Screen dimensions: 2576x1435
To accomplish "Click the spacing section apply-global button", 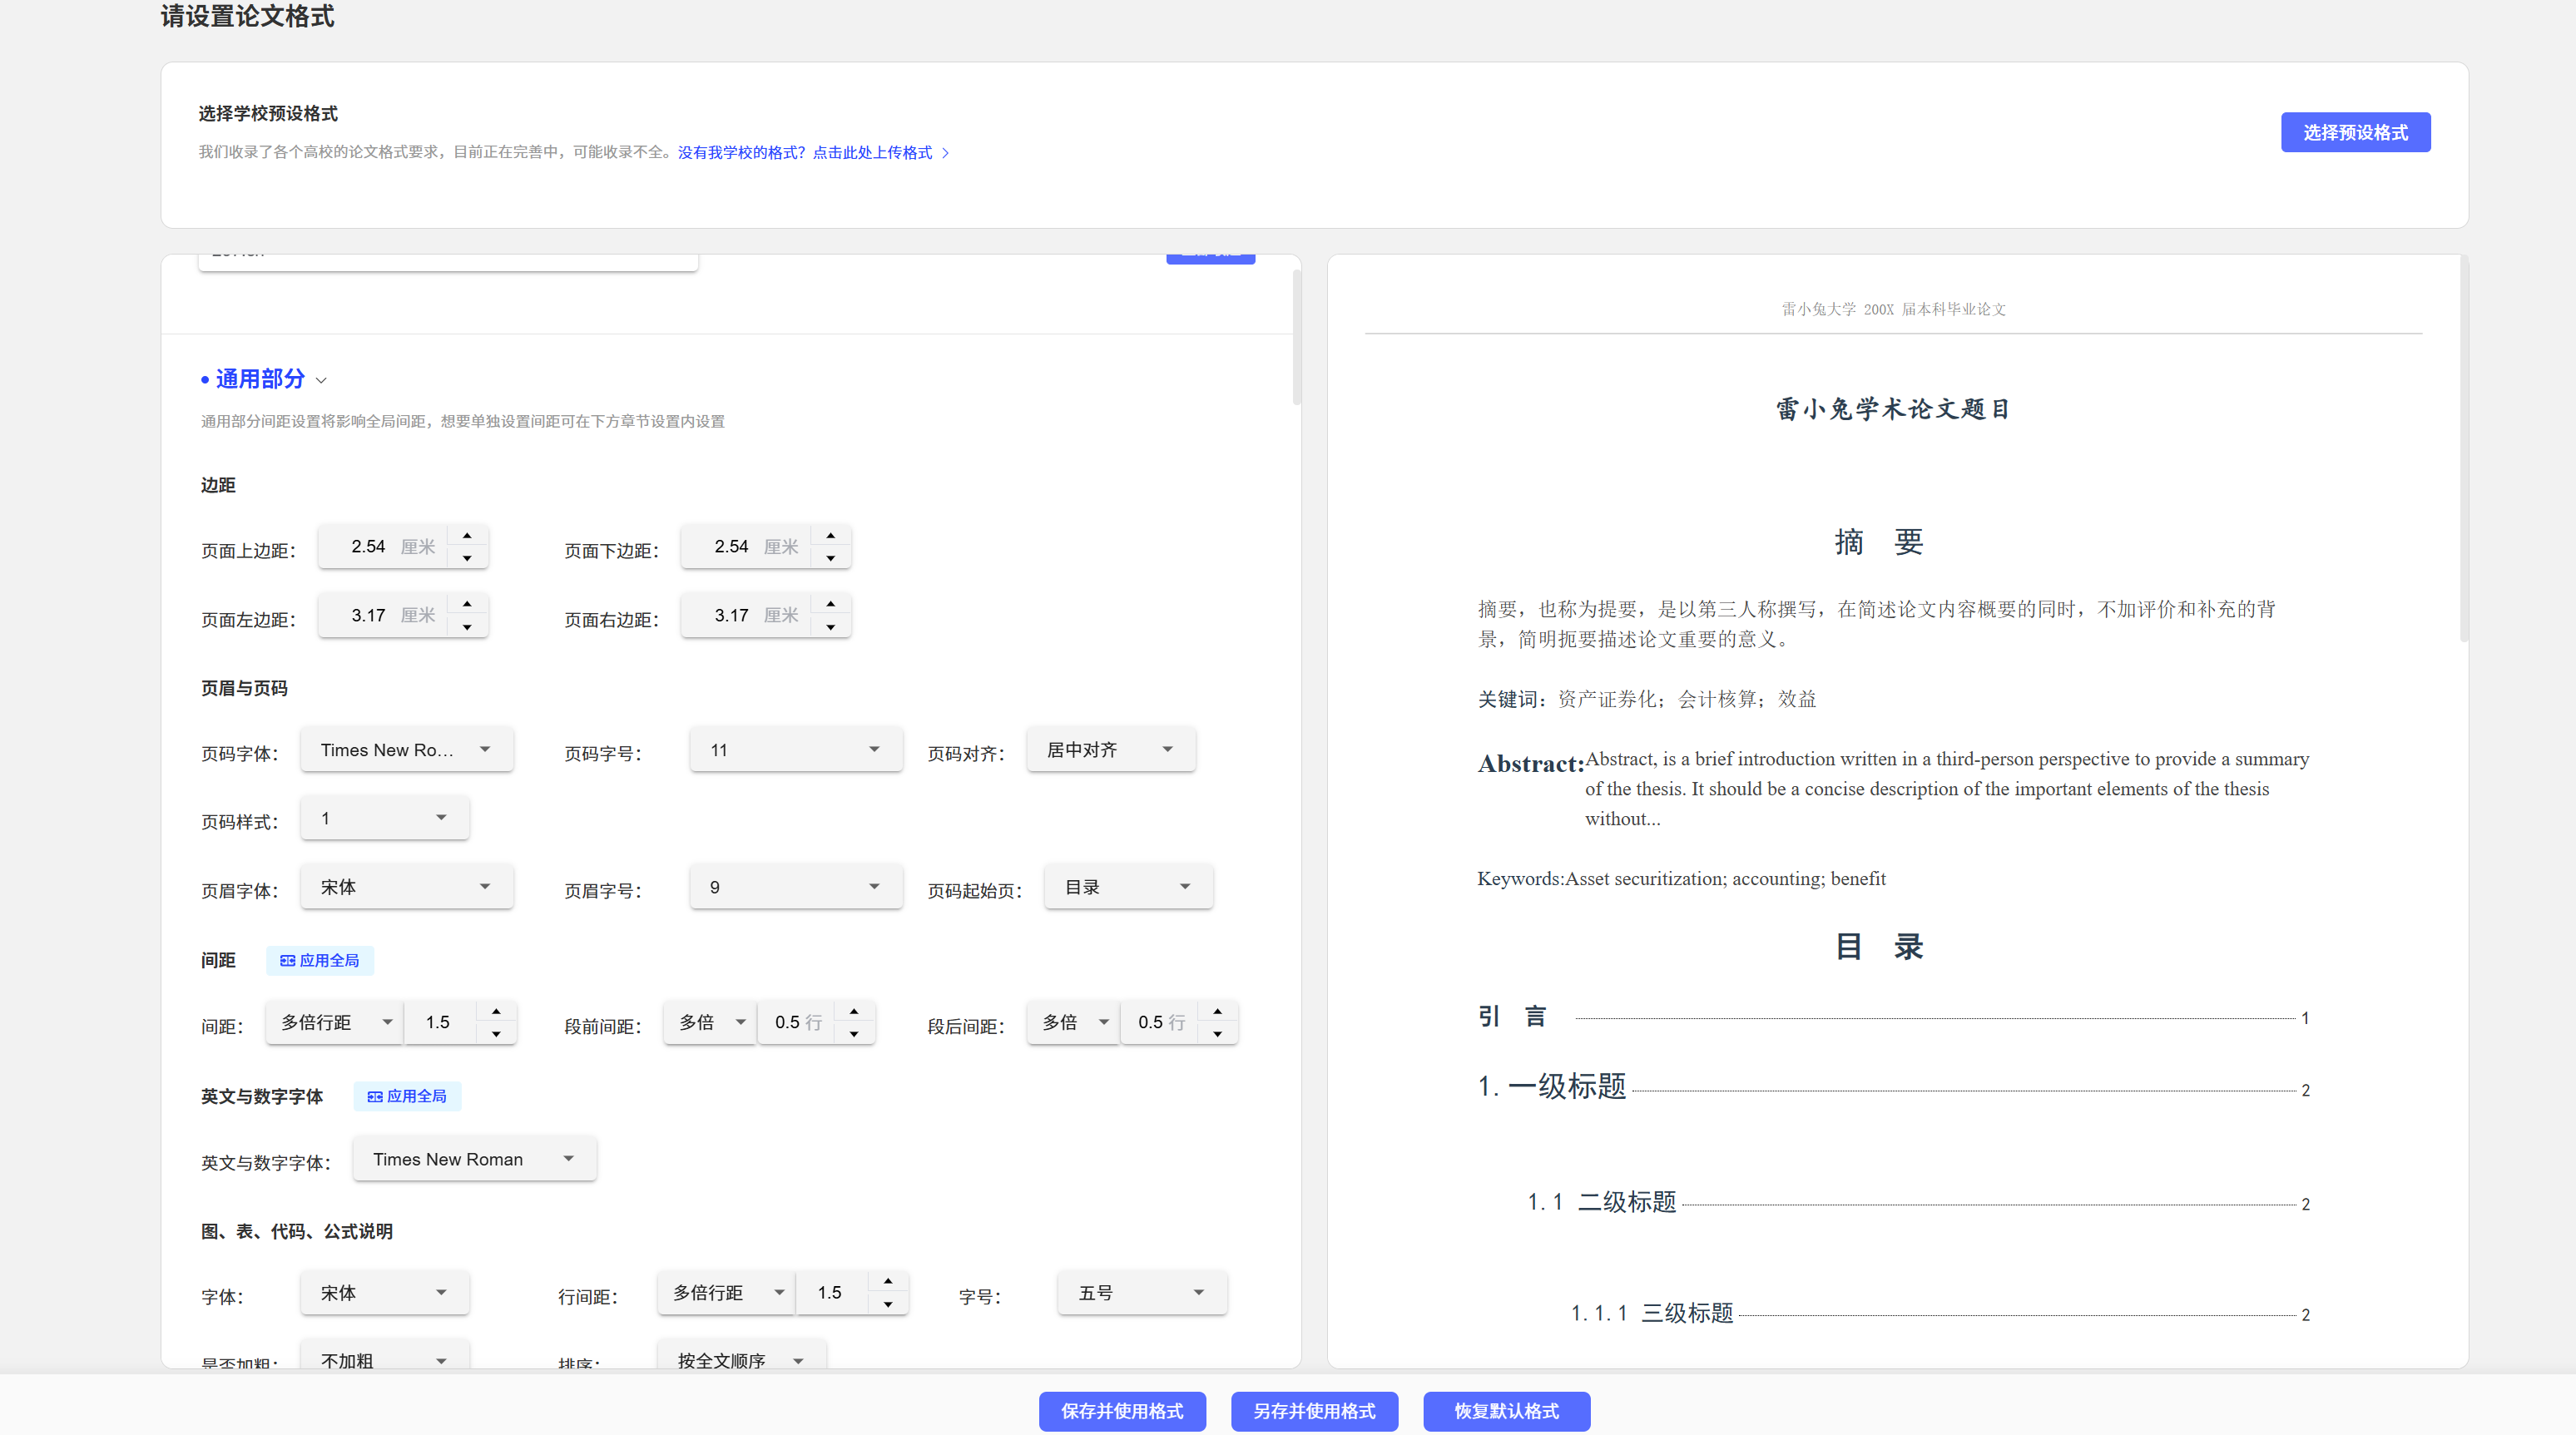I will pyautogui.click(x=320, y=960).
